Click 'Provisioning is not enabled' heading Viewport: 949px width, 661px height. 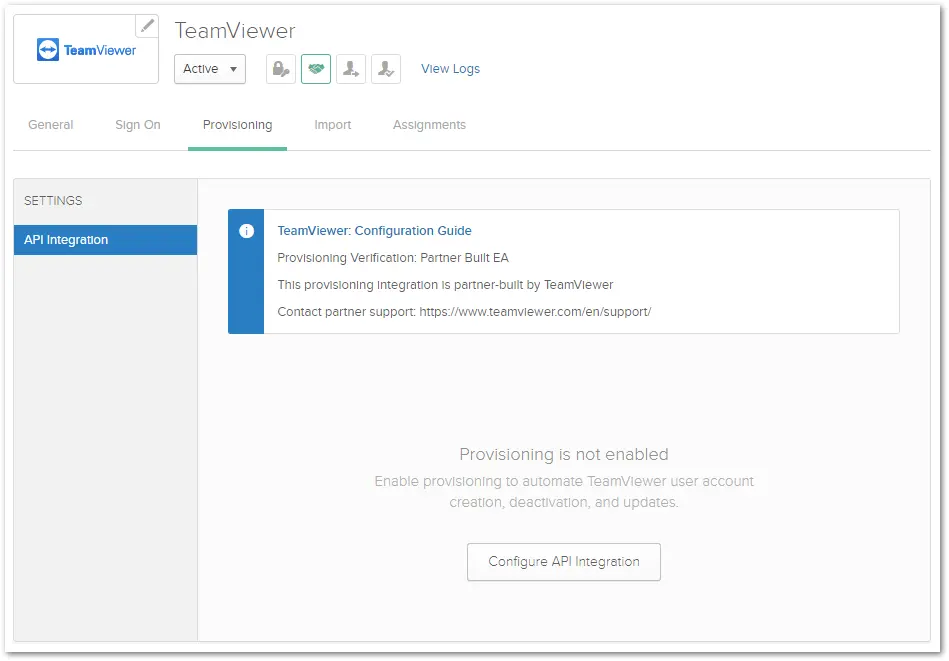[563, 454]
